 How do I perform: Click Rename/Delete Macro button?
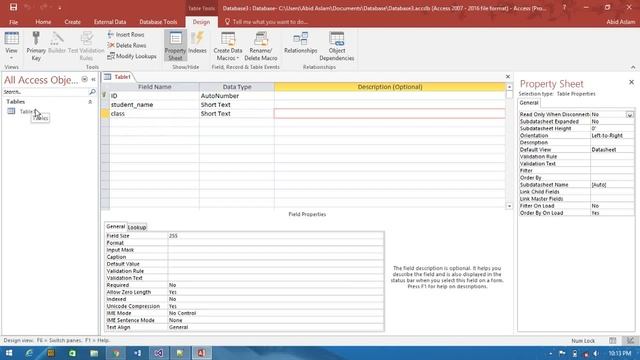(261, 46)
